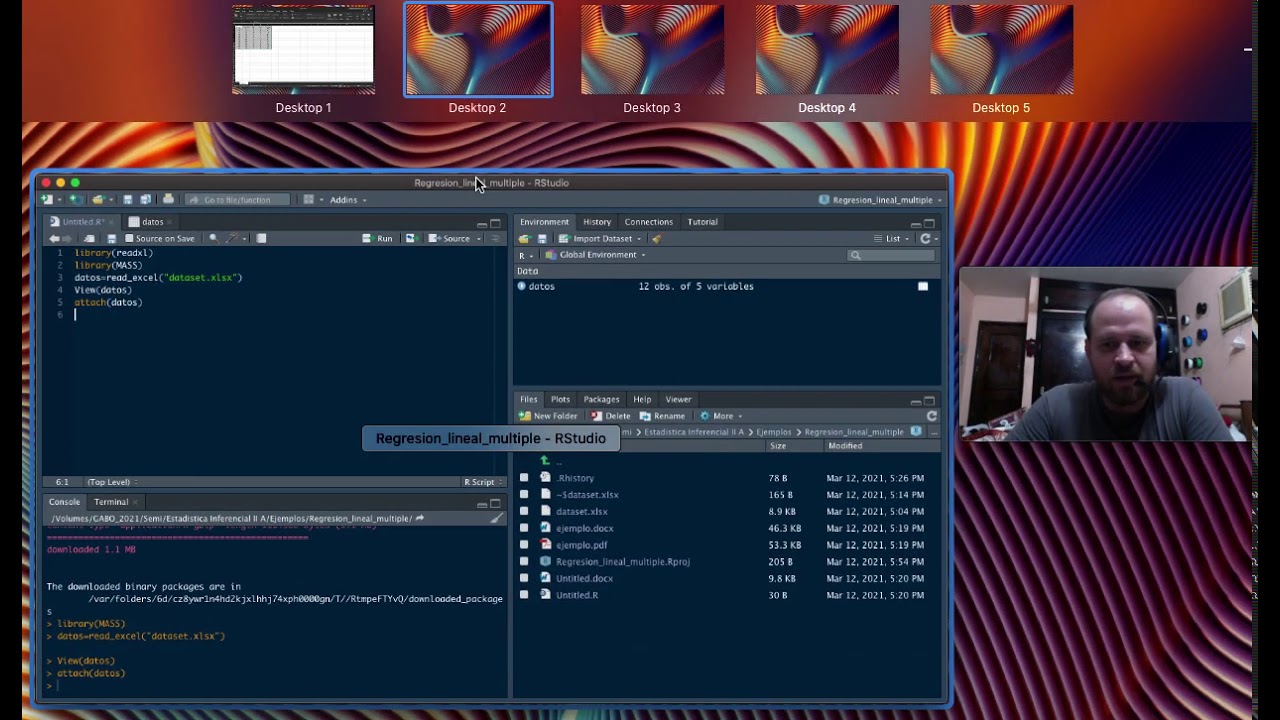This screenshot has height=720, width=1280.
Task: Open the Addins dropdown
Action: [x=348, y=200]
